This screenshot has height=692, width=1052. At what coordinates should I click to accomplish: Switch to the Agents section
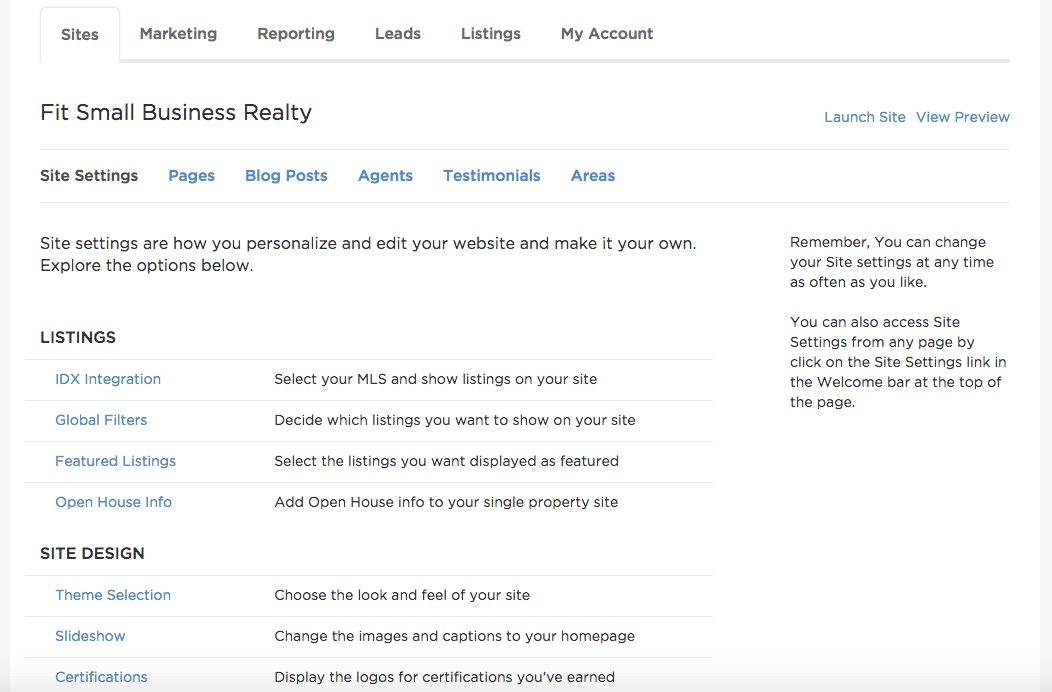(385, 175)
